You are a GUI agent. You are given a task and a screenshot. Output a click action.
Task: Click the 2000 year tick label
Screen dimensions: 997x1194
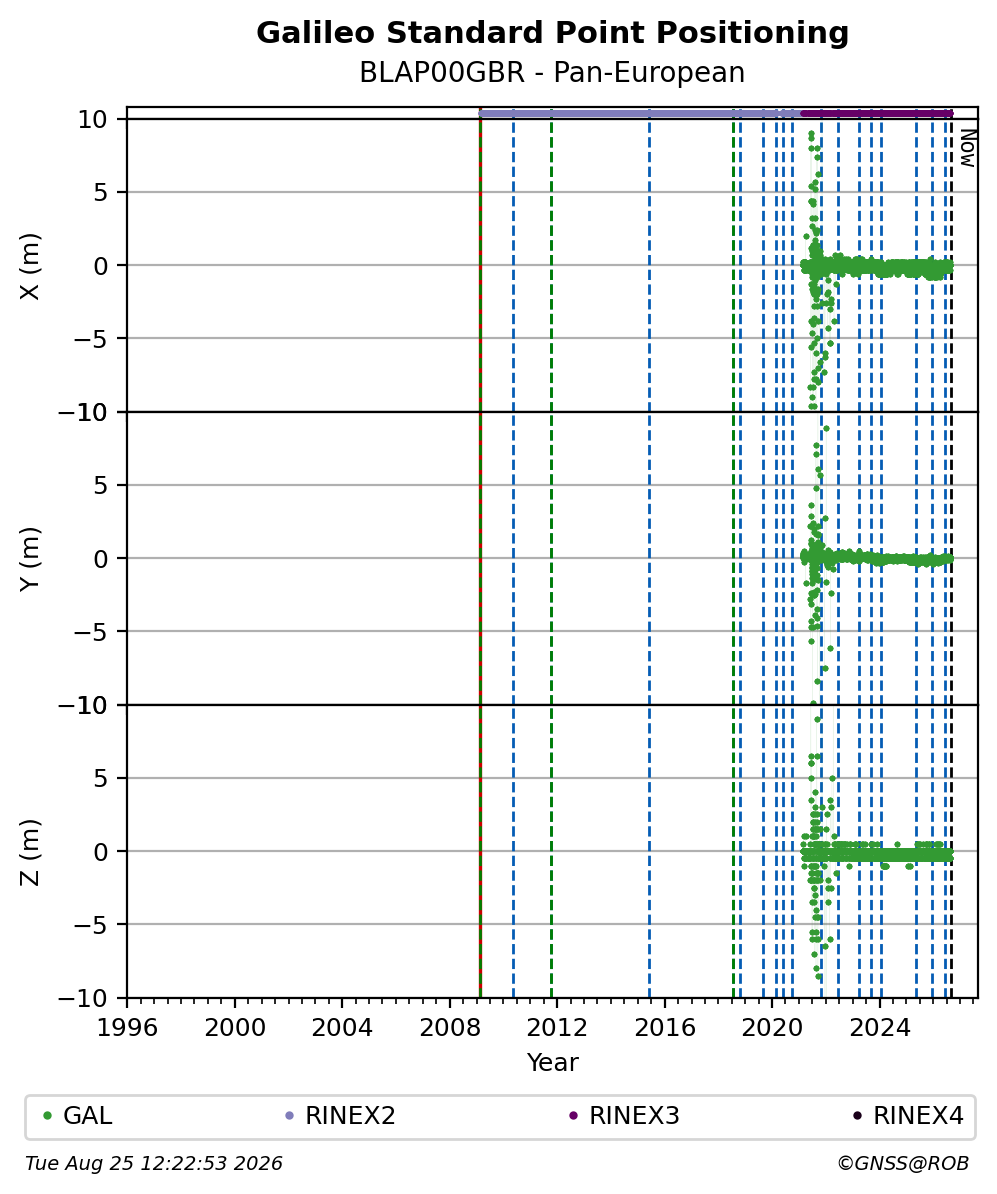(235, 1028)
